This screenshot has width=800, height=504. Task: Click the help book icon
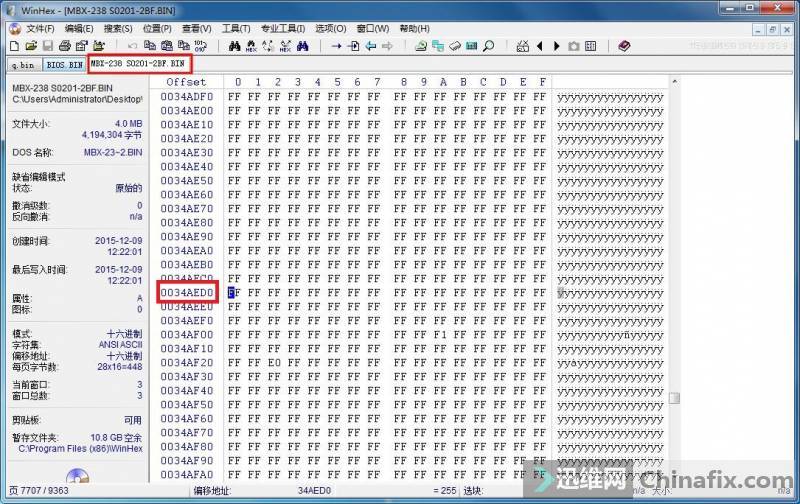coord(624,46)
